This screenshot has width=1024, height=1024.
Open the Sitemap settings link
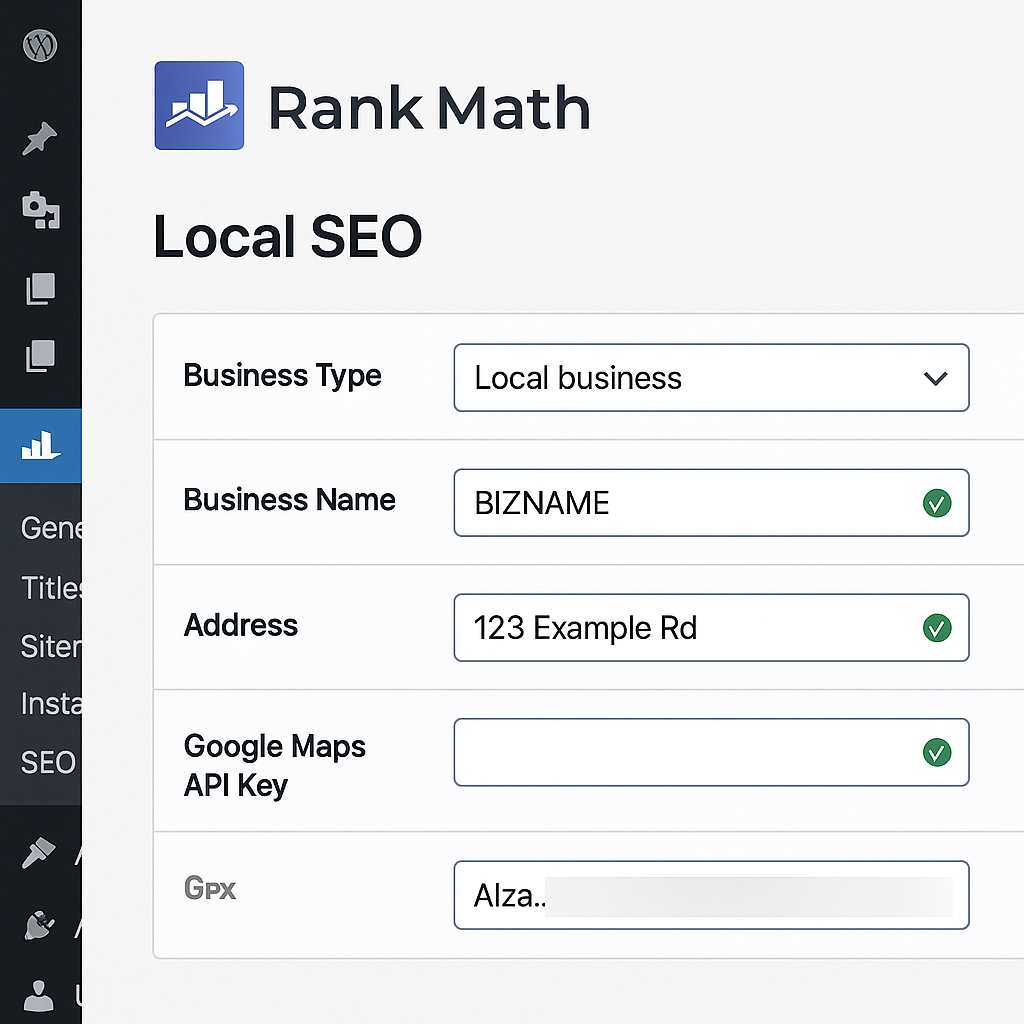(x=48, y=646)
